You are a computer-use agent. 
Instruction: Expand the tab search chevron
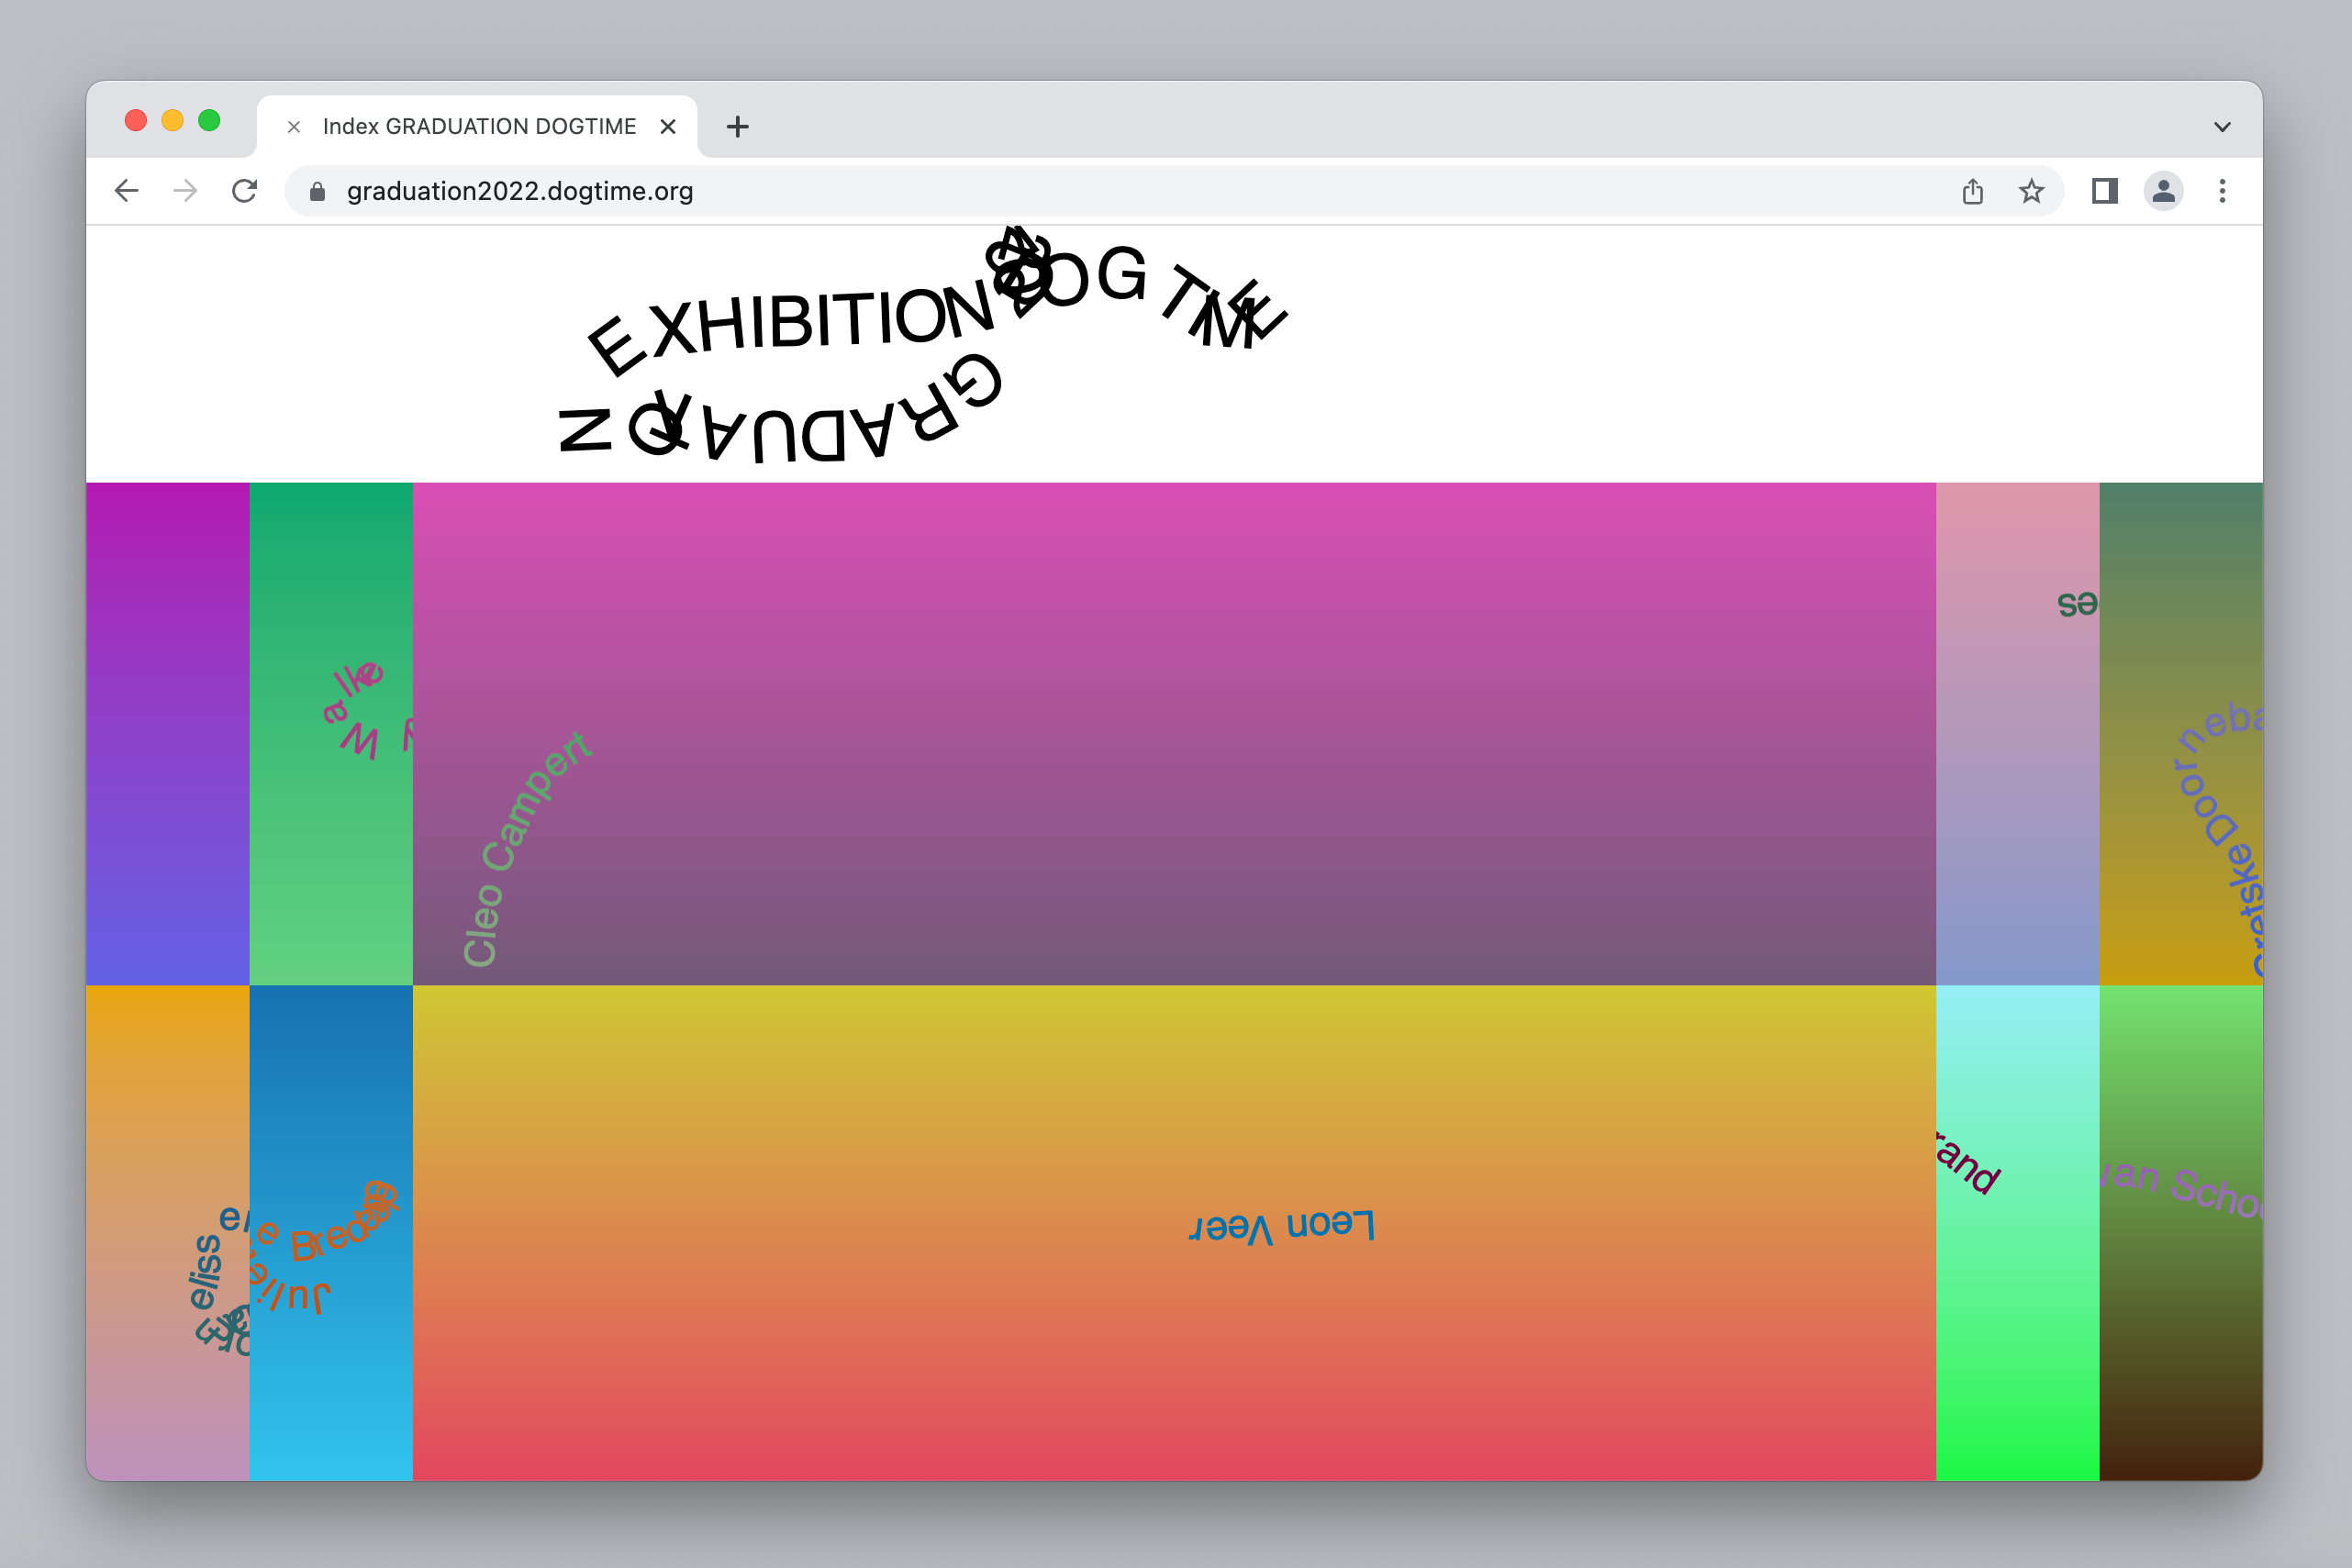click(x=2222, y=127)
